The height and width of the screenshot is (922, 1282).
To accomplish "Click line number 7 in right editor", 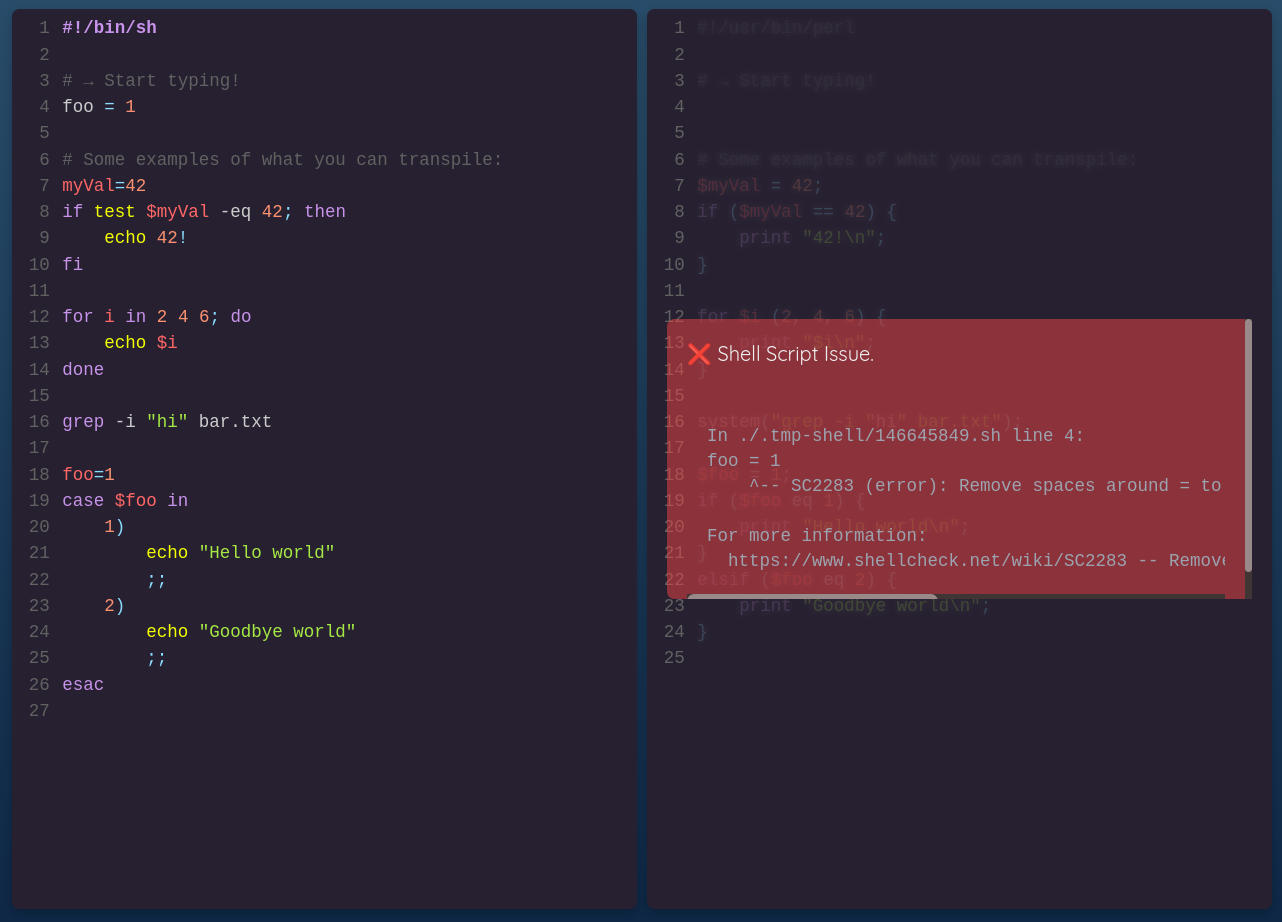I will coord(679,185).
